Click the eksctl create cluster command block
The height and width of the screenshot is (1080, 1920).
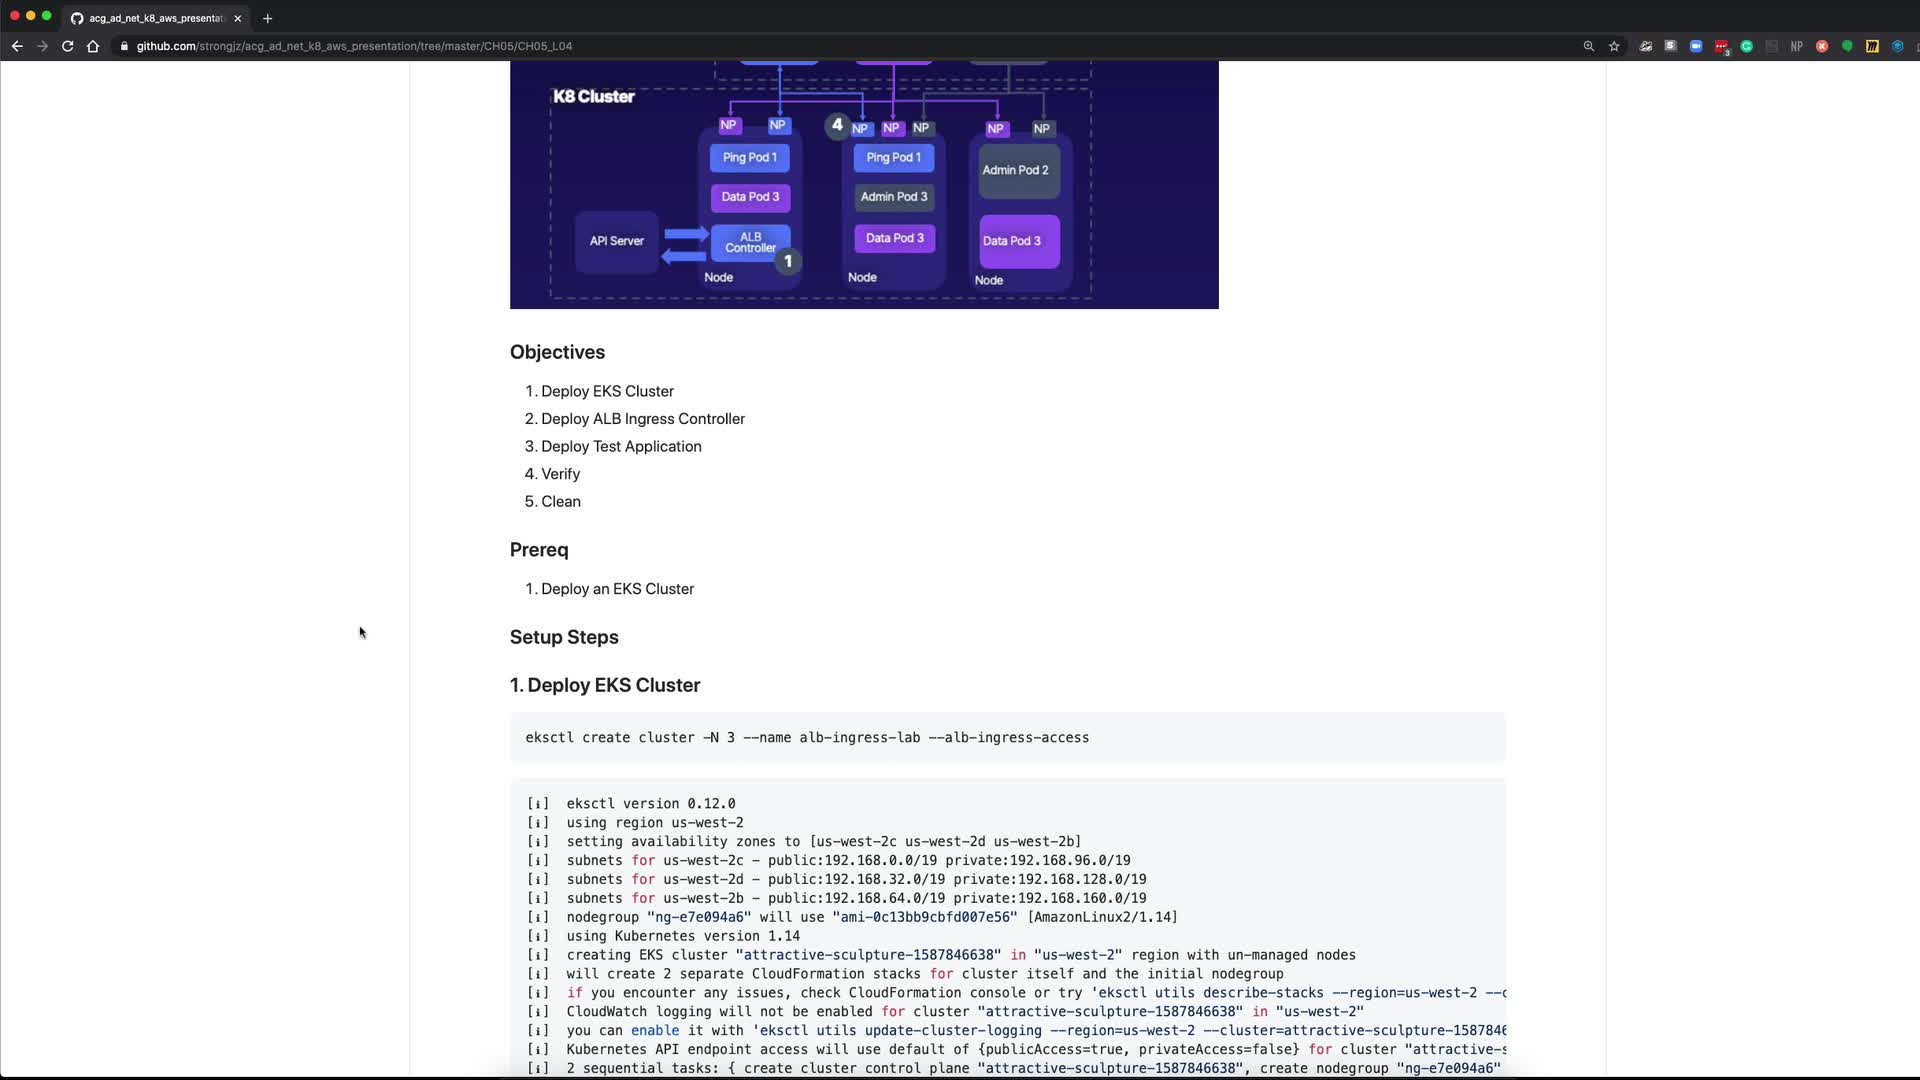coord(1007,738)
